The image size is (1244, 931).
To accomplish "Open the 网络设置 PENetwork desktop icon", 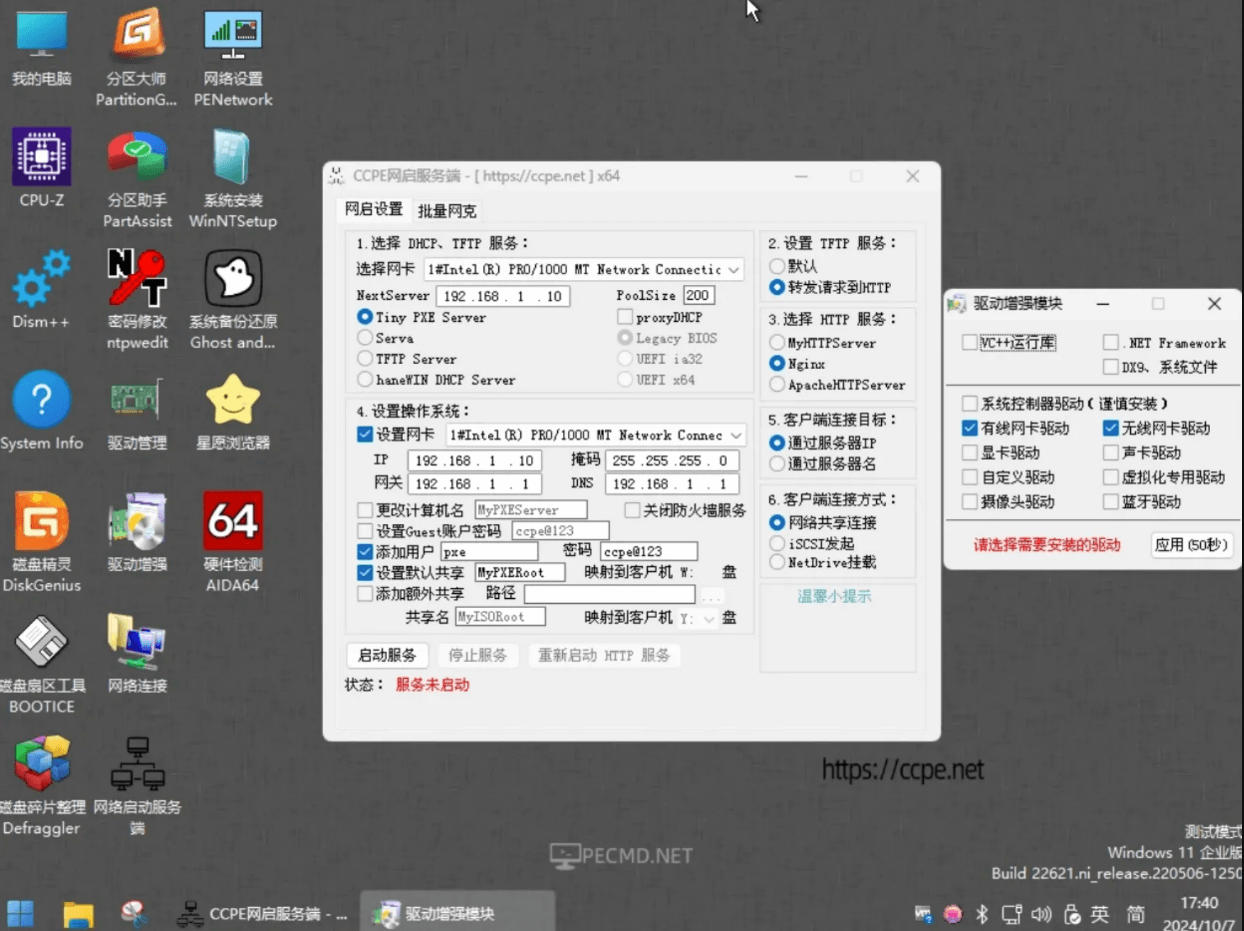I will coord(233,57).
